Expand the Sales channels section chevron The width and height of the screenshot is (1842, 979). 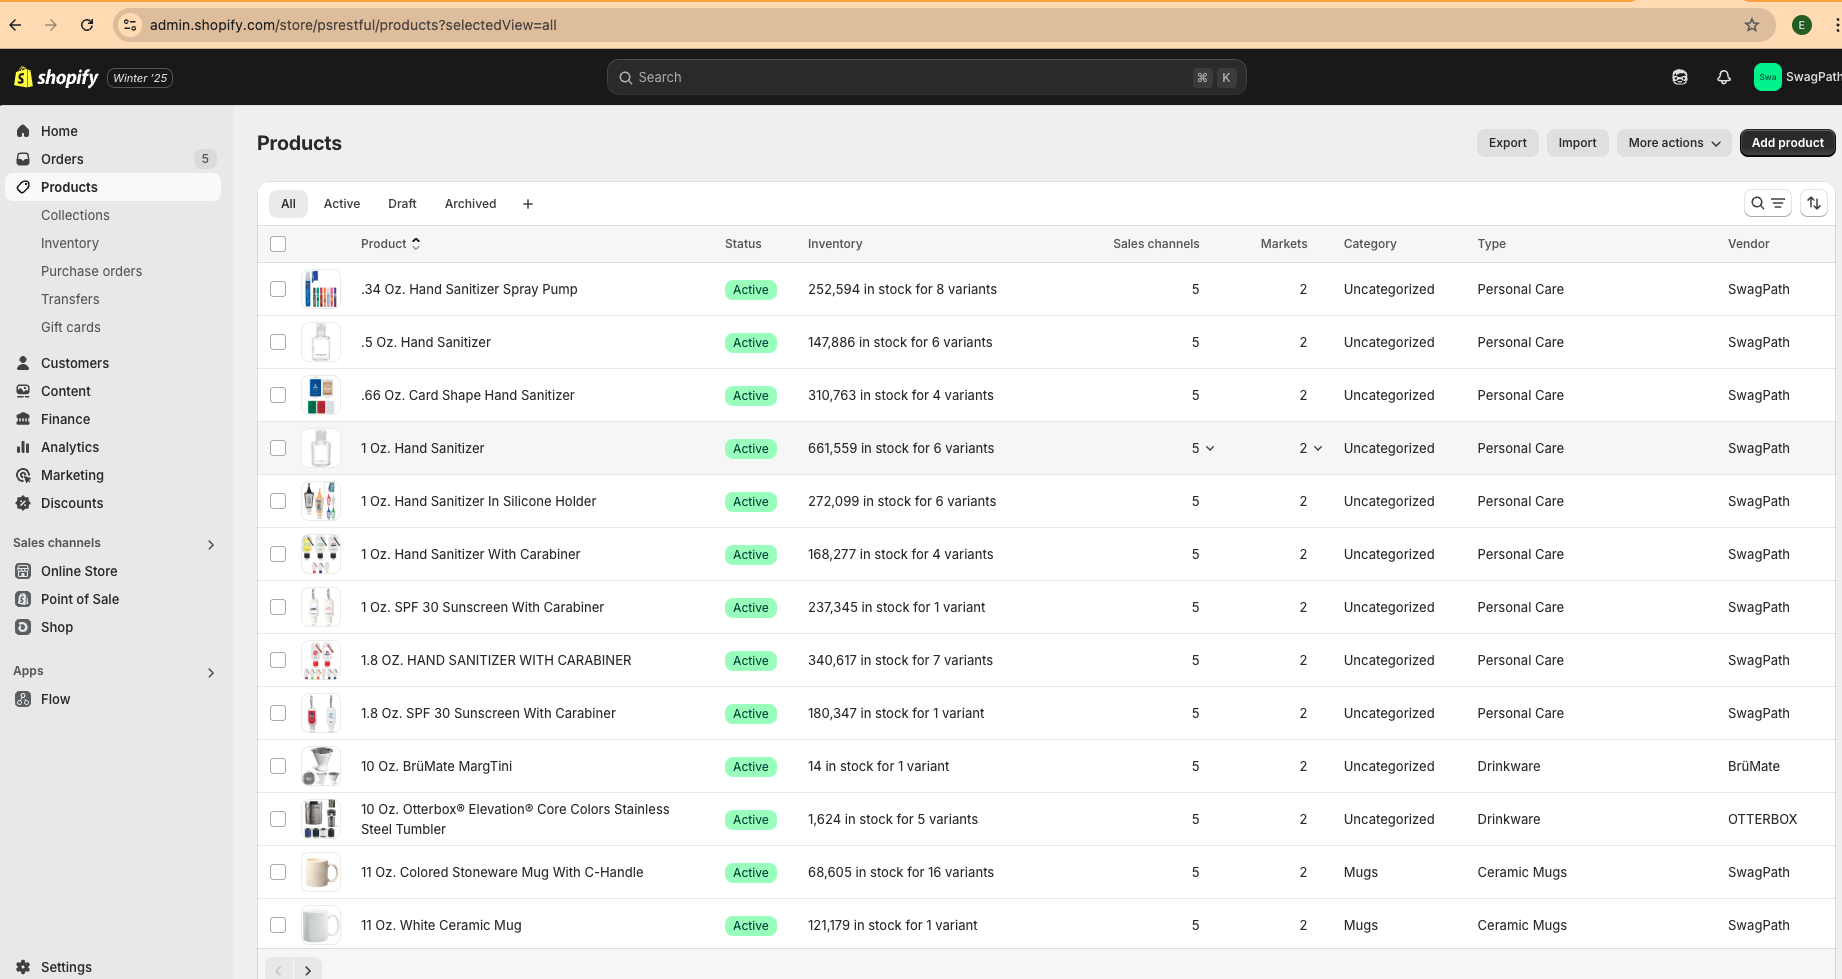point(211,545)
